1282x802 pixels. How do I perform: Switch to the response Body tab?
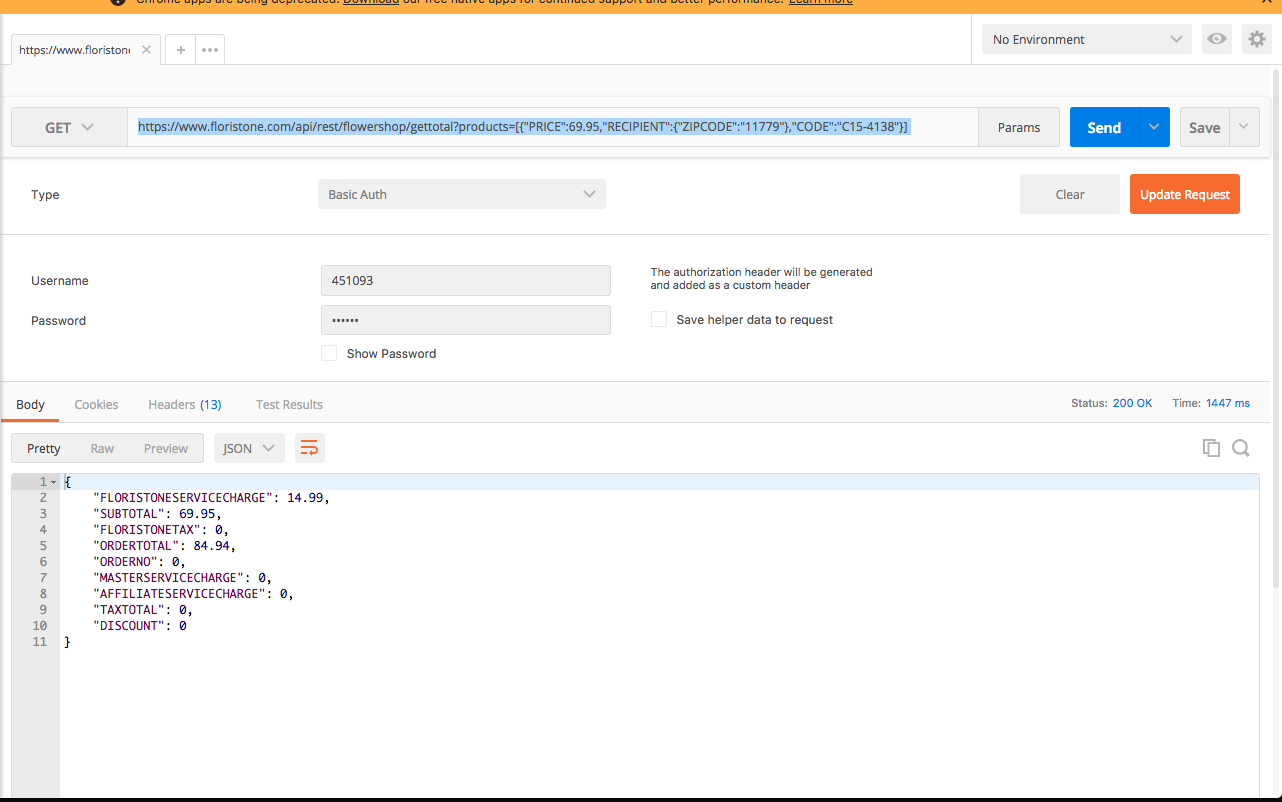click(30, 404)
